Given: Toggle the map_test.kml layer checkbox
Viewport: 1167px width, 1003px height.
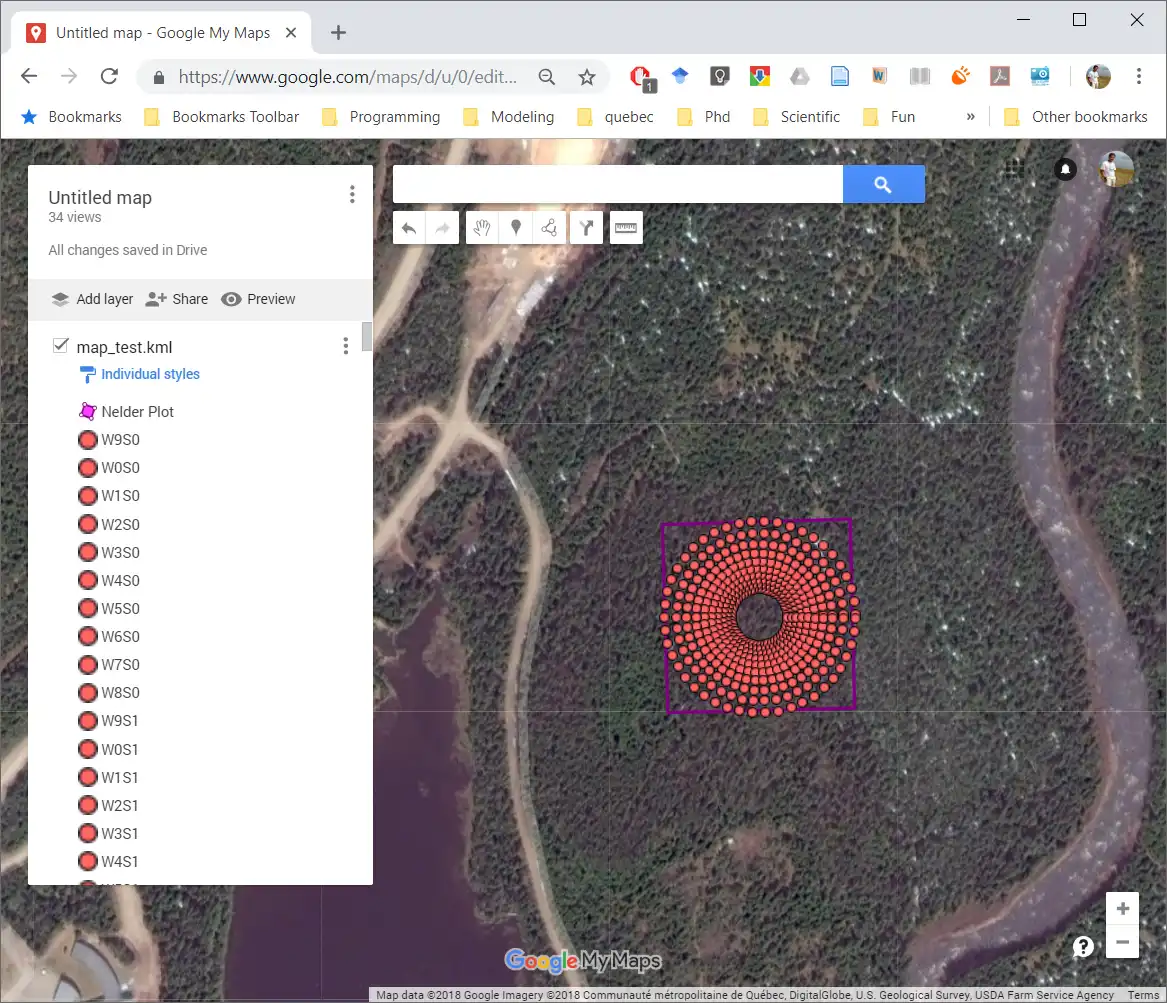Looking at the screenshot, I should coord(60,346).
